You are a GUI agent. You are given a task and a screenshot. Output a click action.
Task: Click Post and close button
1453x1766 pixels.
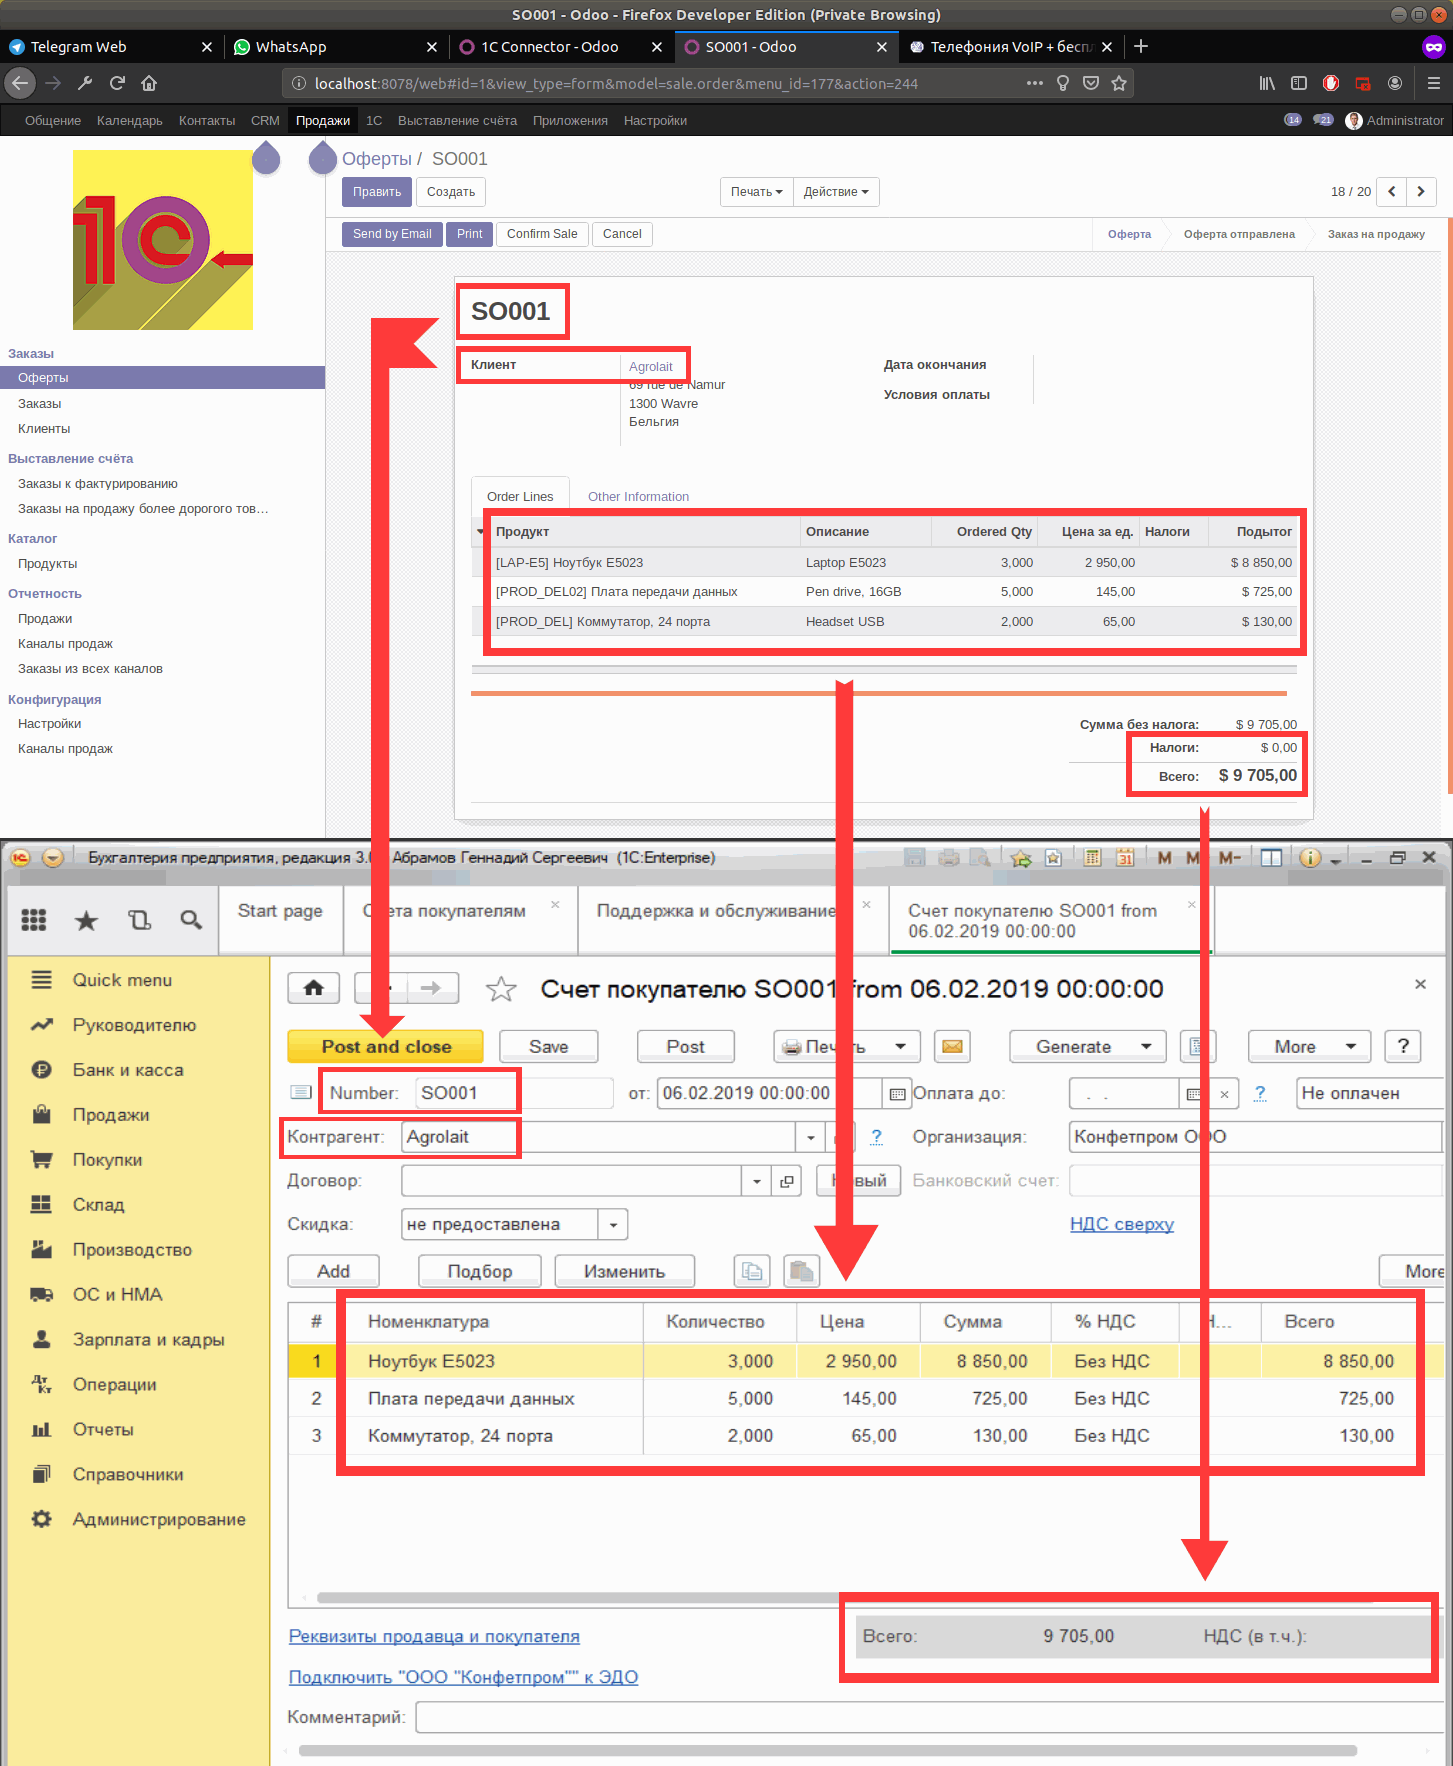(x=386, y=1046)
